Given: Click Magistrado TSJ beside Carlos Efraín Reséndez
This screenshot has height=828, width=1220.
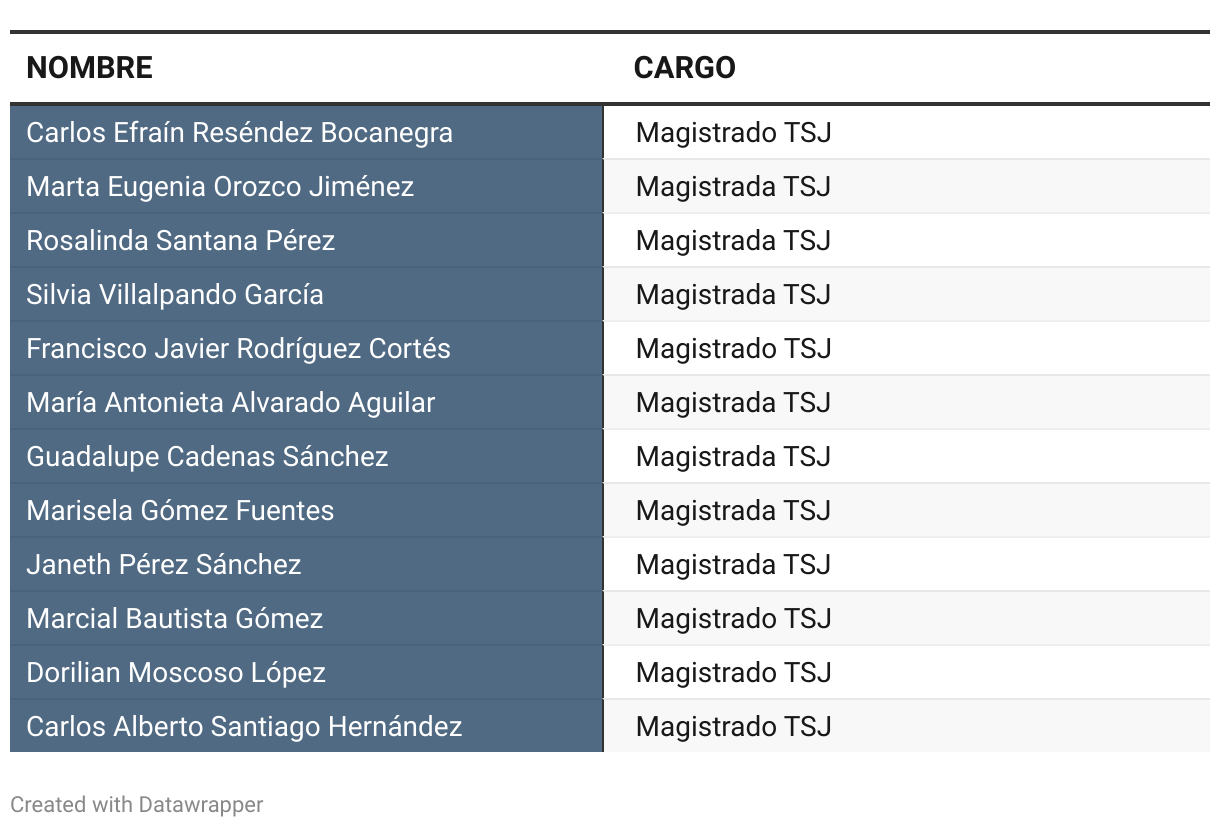Looking at the screenshot, I should click(733, 132).
